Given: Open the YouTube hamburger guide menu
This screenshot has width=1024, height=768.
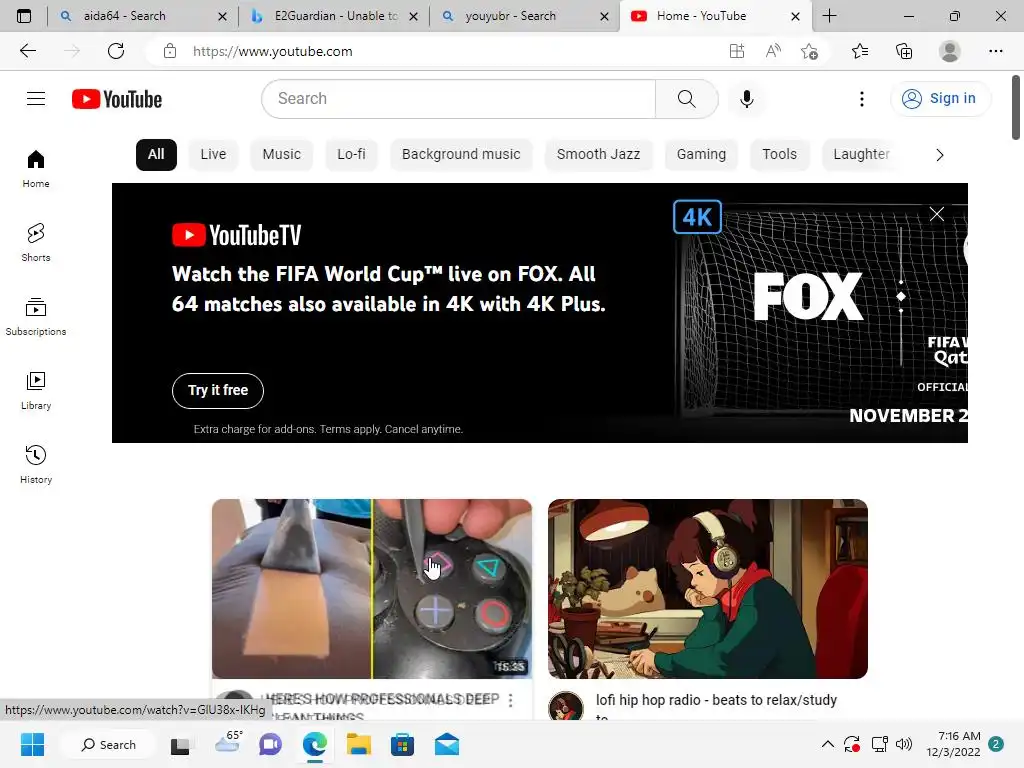Looking at the screenshot, I should coord(36,99).
